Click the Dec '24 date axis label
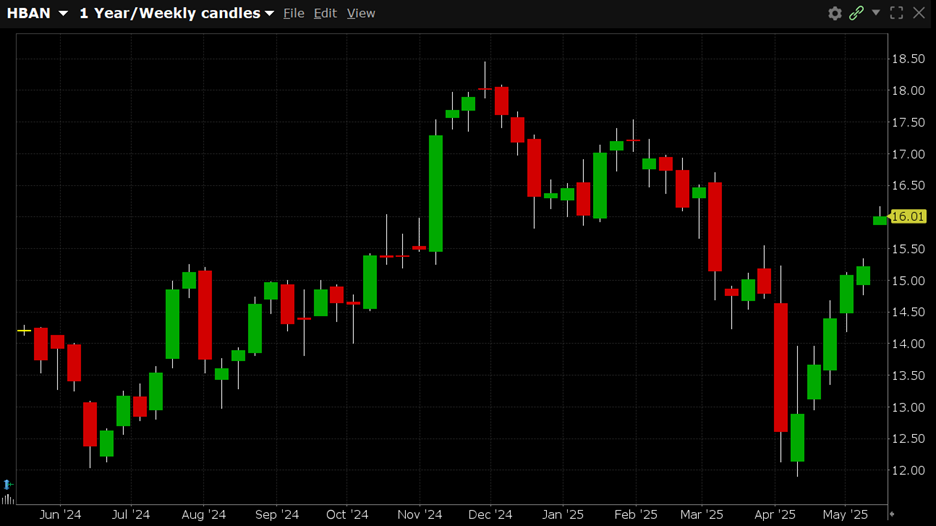936x526 pixels. 490,514
